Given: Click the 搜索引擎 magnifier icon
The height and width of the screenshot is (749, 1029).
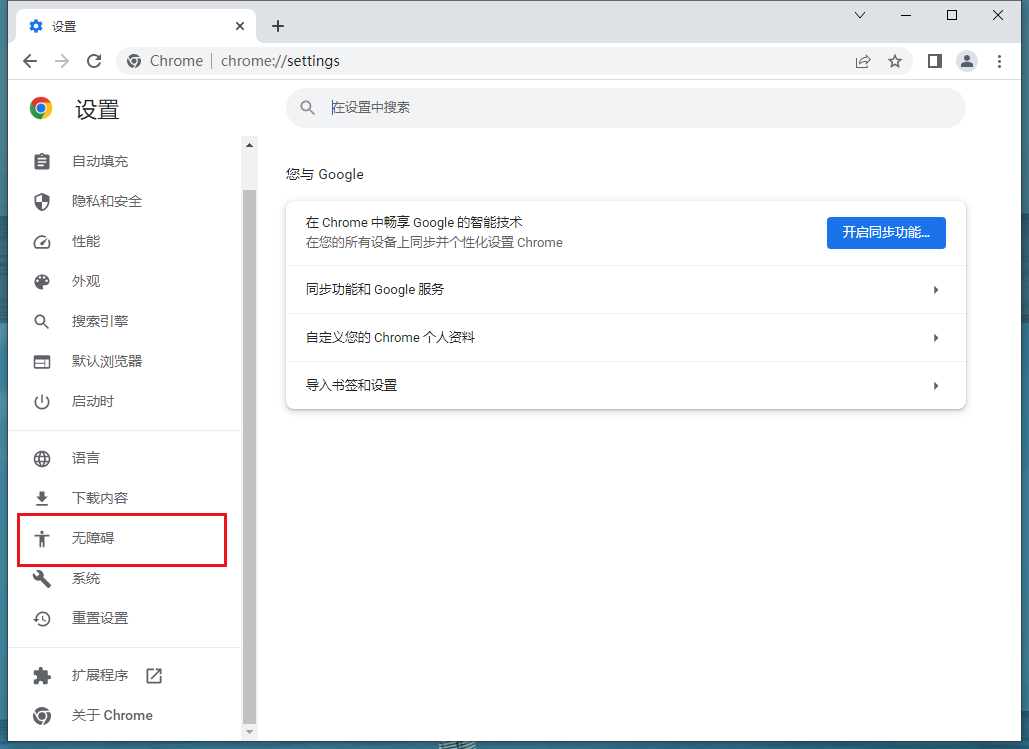Looking at the screenshot, I should pos(41,322).
